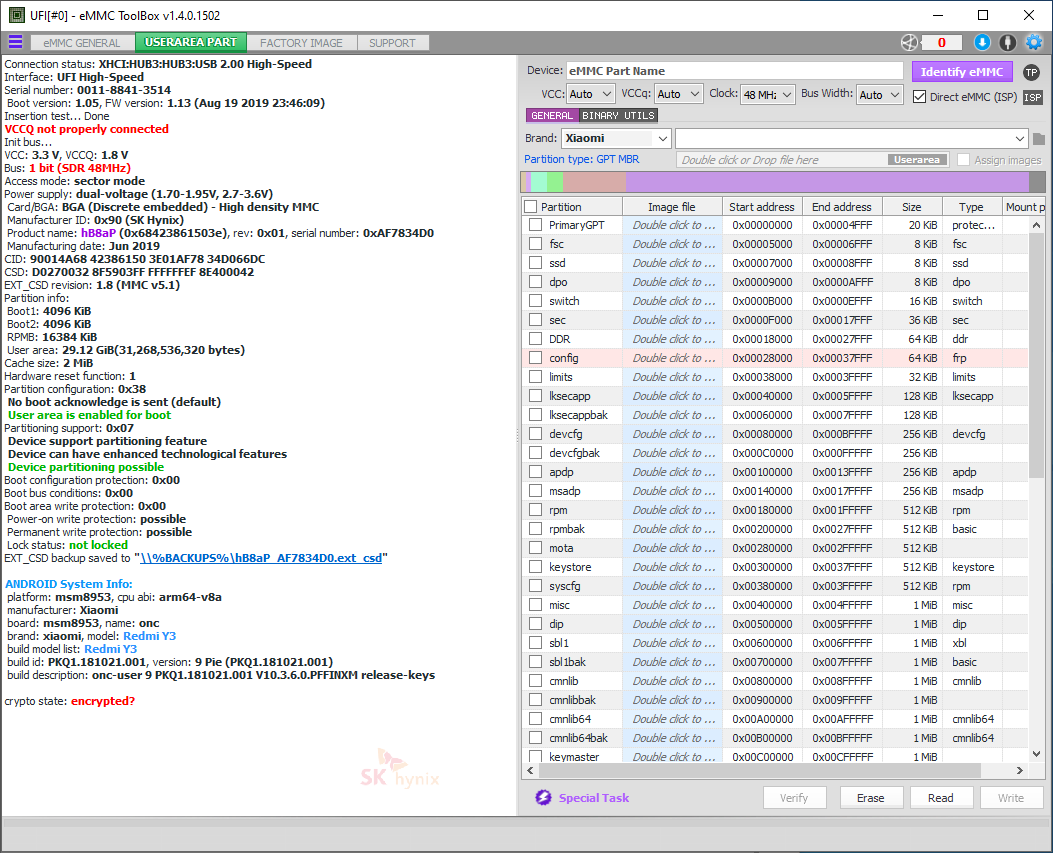The height and width of the screenshot is (853, 1053).
Task: Open the hamburger main menu
Action: (15, 42)
